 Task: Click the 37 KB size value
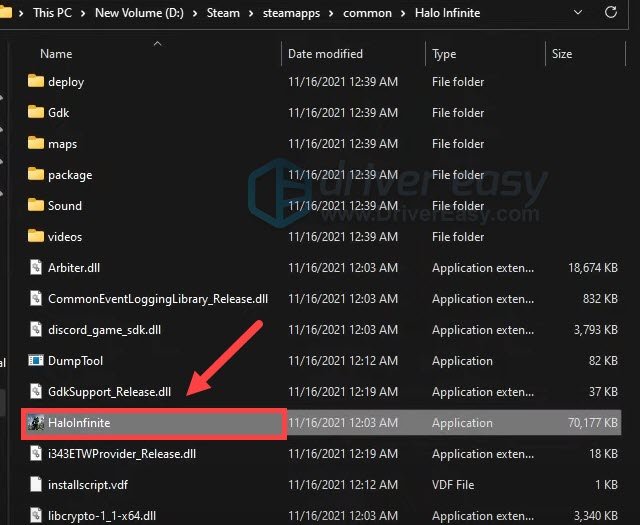point(603,392)
